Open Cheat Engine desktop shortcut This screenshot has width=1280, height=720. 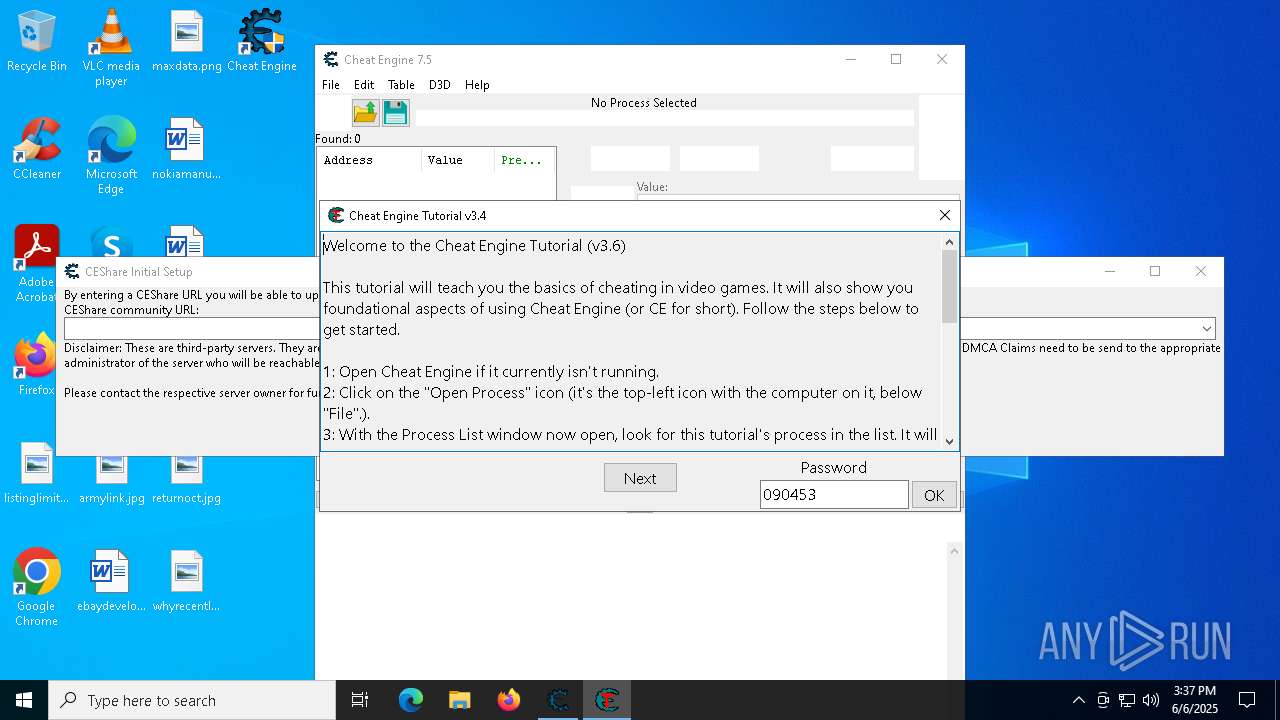click(x=262, y=42)
